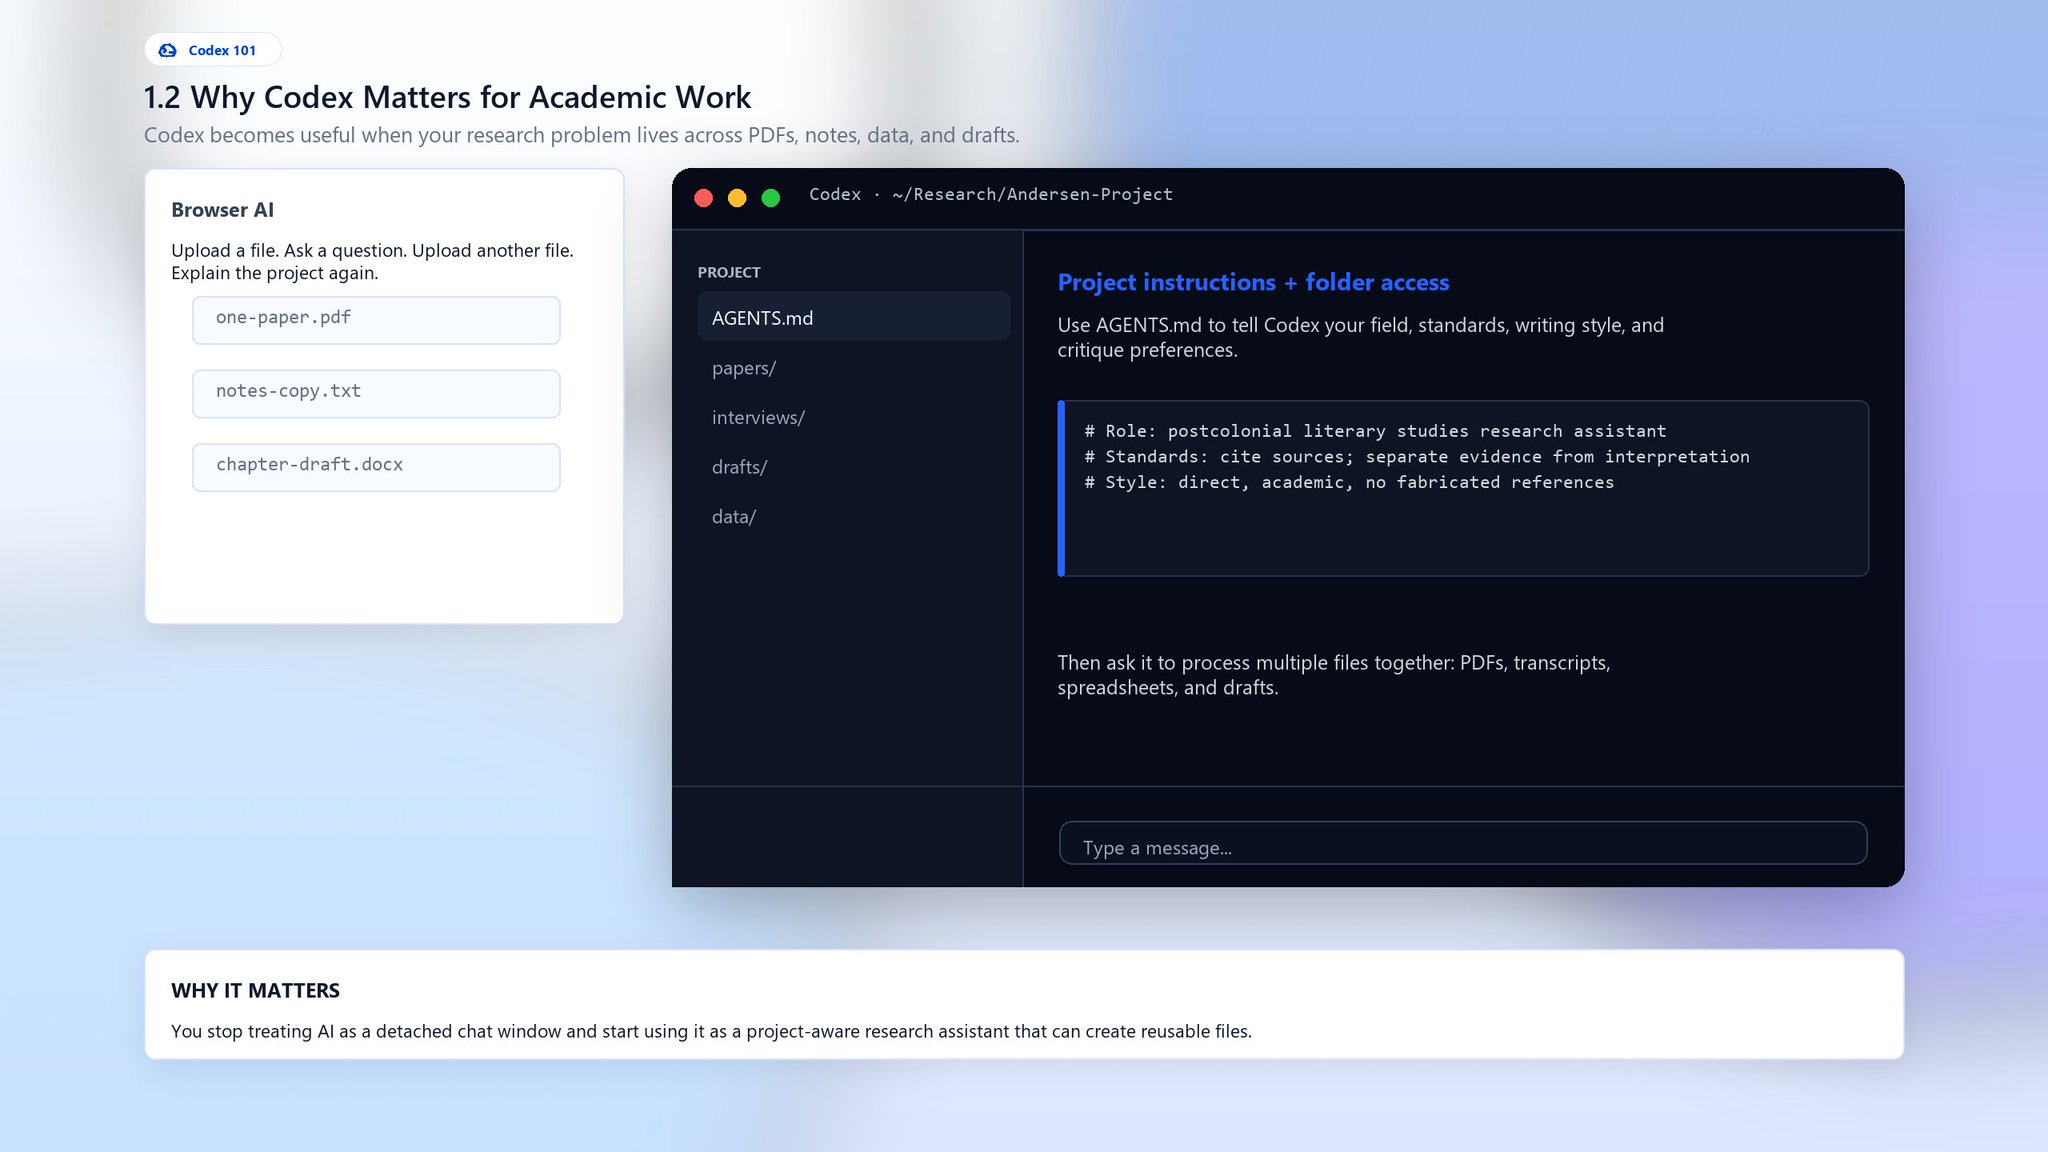Click the Codex 101 cloud icon
This screenshot has width=2048, height=1152.
coord(168,50)
